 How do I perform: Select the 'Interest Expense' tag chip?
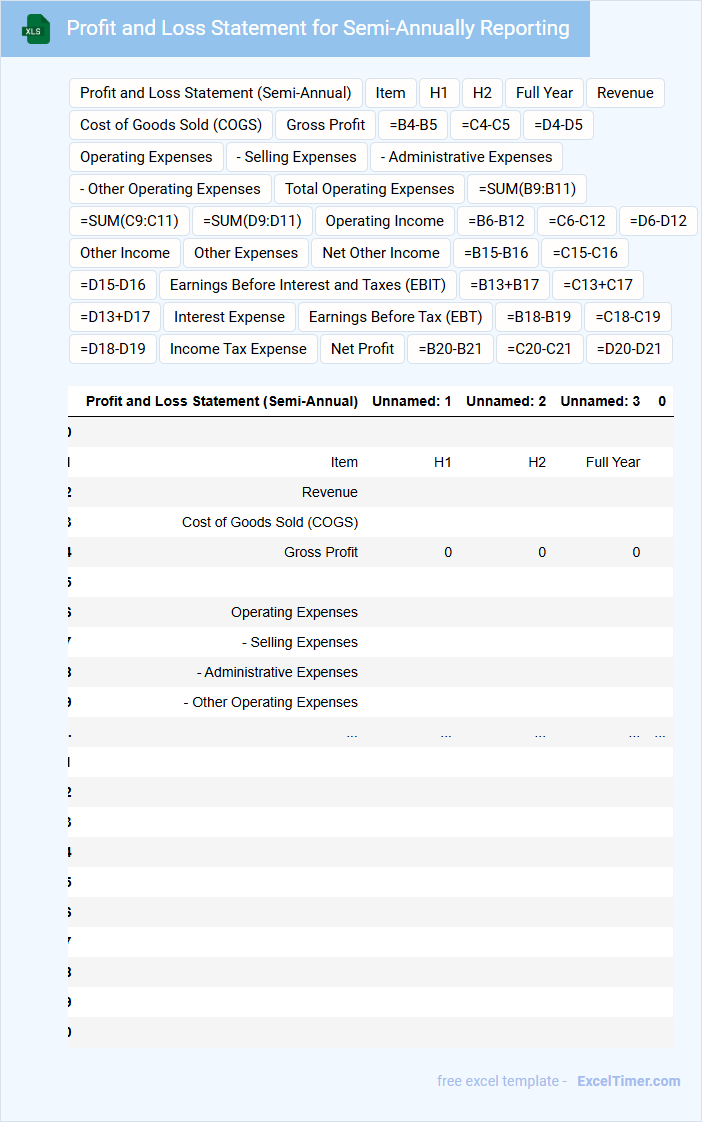229,317
